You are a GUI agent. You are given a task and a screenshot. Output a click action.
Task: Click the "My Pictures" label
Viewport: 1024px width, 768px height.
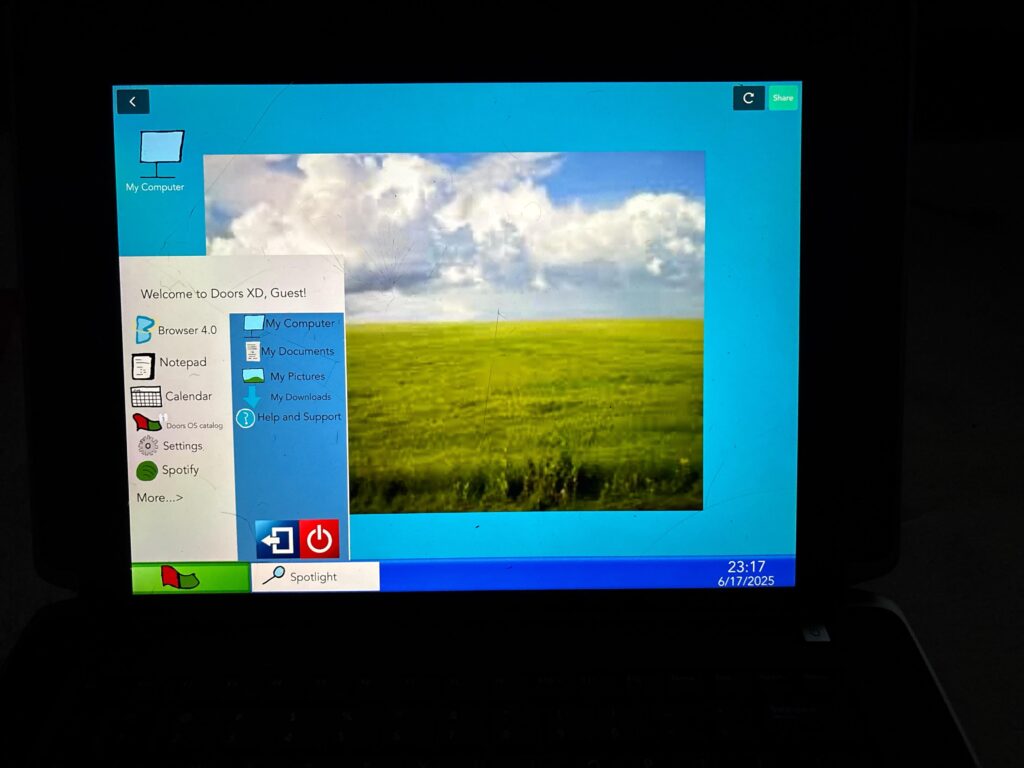298,376
